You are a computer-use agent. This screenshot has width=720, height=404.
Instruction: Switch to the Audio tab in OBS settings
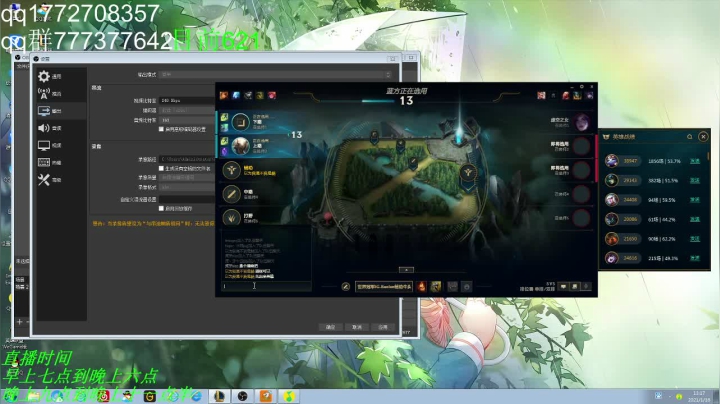pos(61,128)
